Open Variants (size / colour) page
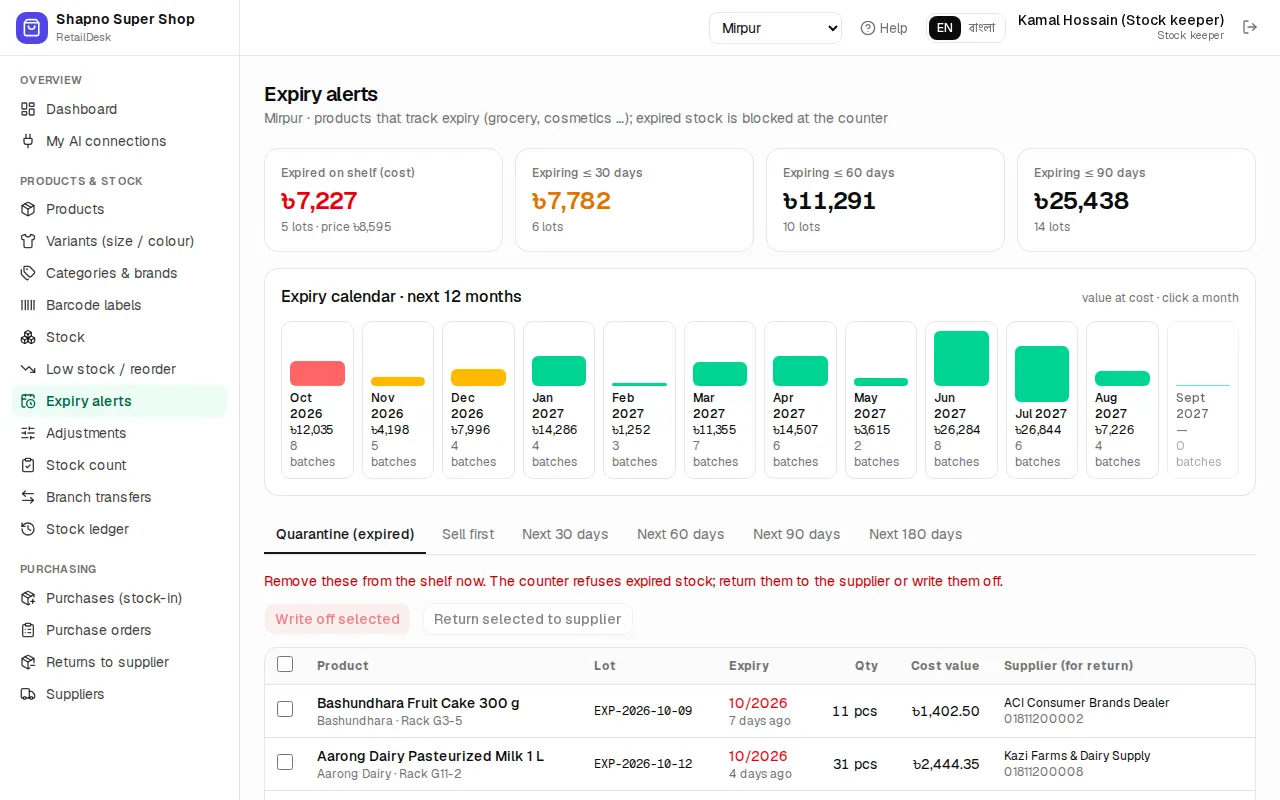Image resolution: width=1280 pixels, height=800 pixels. pos(120,241)
